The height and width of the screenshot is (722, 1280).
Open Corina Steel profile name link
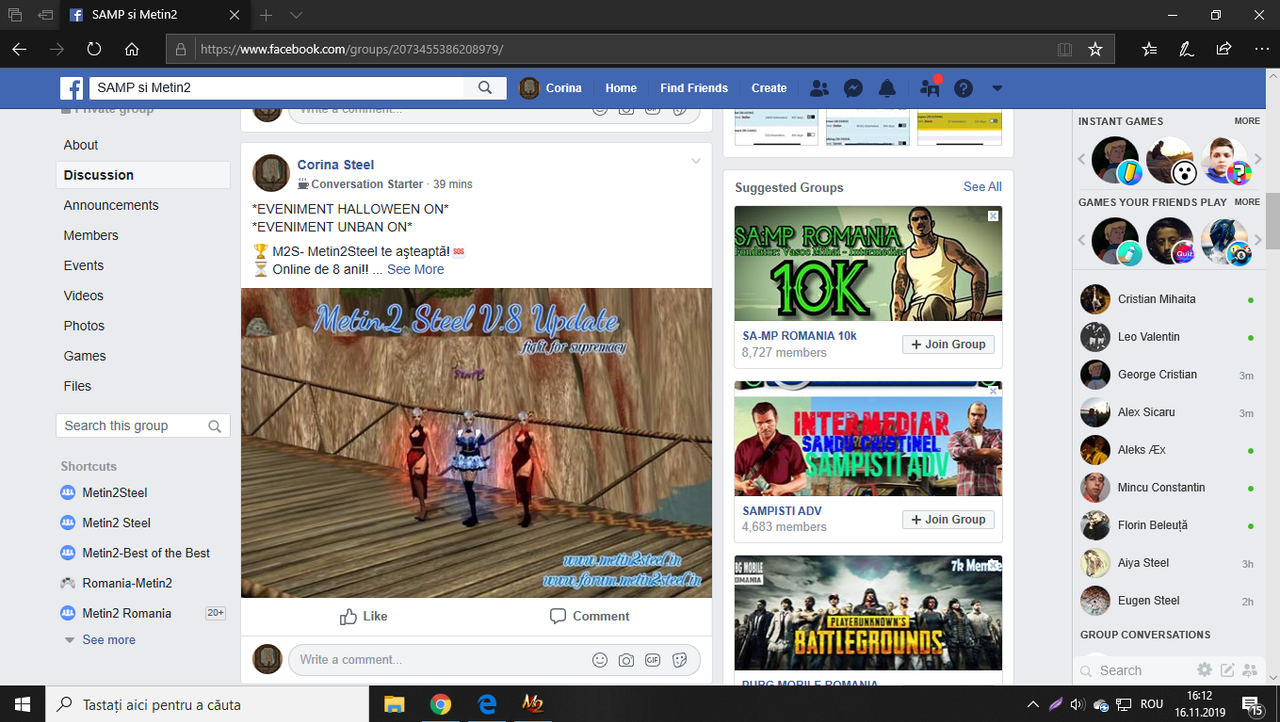(x=336, y=165)
